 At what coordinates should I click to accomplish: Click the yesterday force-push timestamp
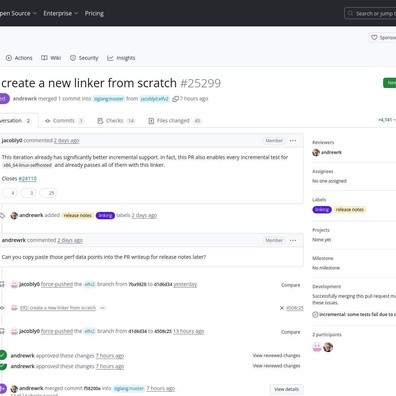pyautogui.click(x=185, y=284)
